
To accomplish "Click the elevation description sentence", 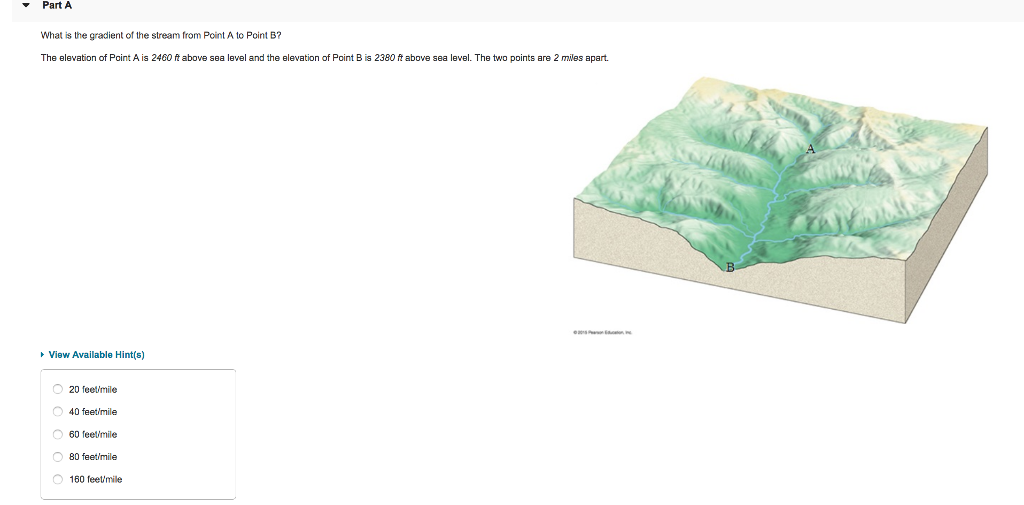I will pyautogui.click(x=325, y=57).
